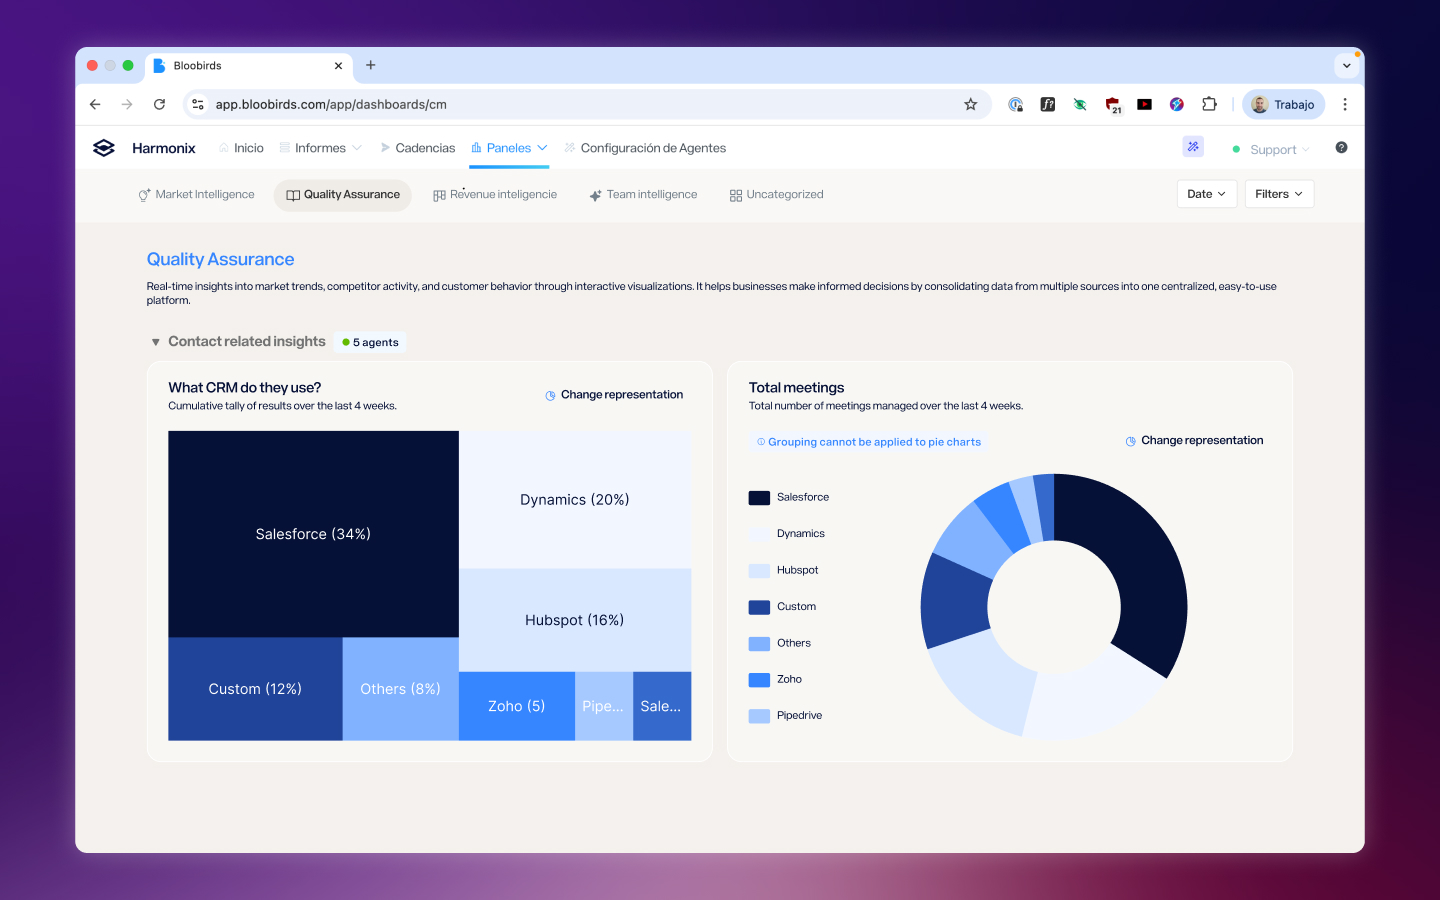This screenshot has height=900, width=1440.
Task: Click Hubspot (16%) treemap block
Action: point(575,620)
